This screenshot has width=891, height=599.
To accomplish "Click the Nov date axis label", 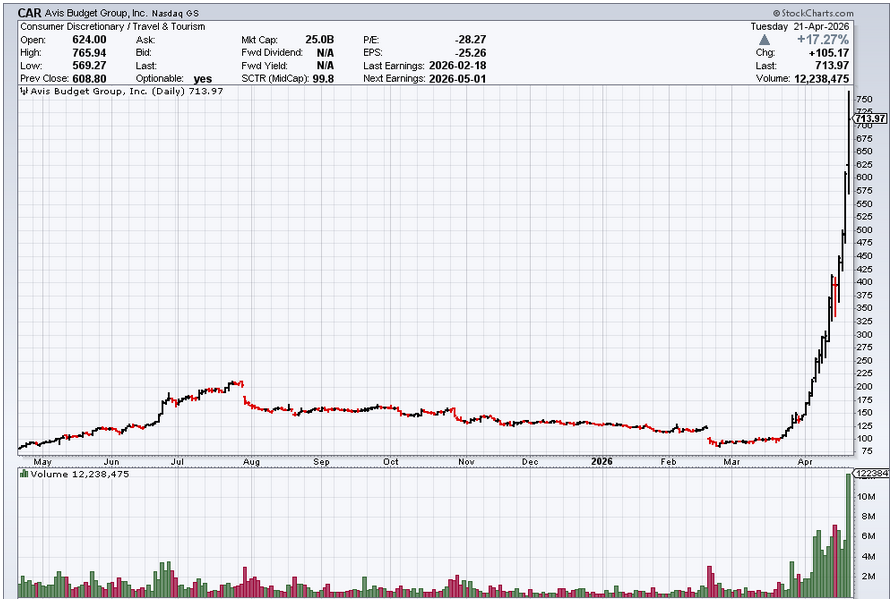I will point(466,462).
